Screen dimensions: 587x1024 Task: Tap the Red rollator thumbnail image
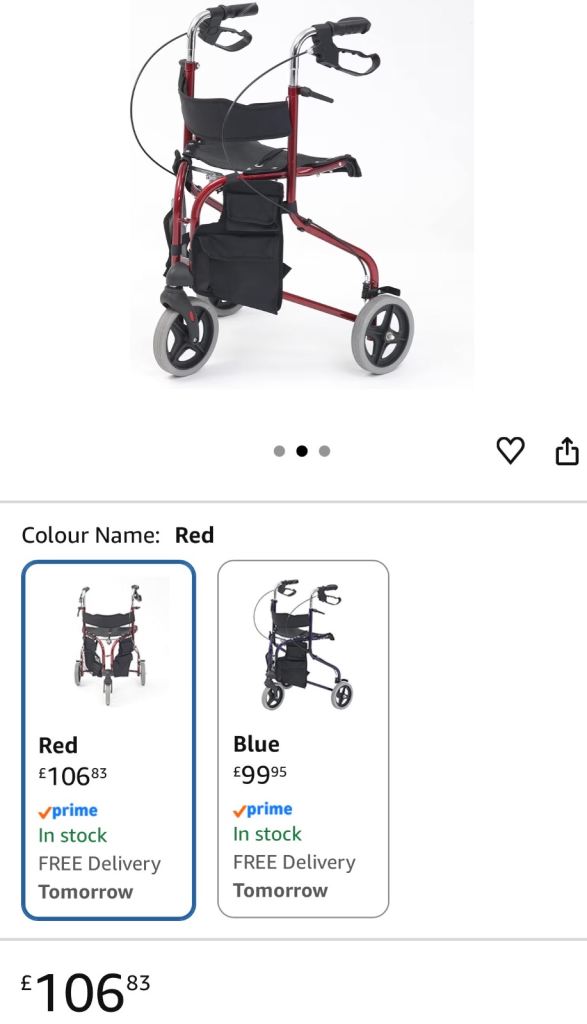point(109,645)
